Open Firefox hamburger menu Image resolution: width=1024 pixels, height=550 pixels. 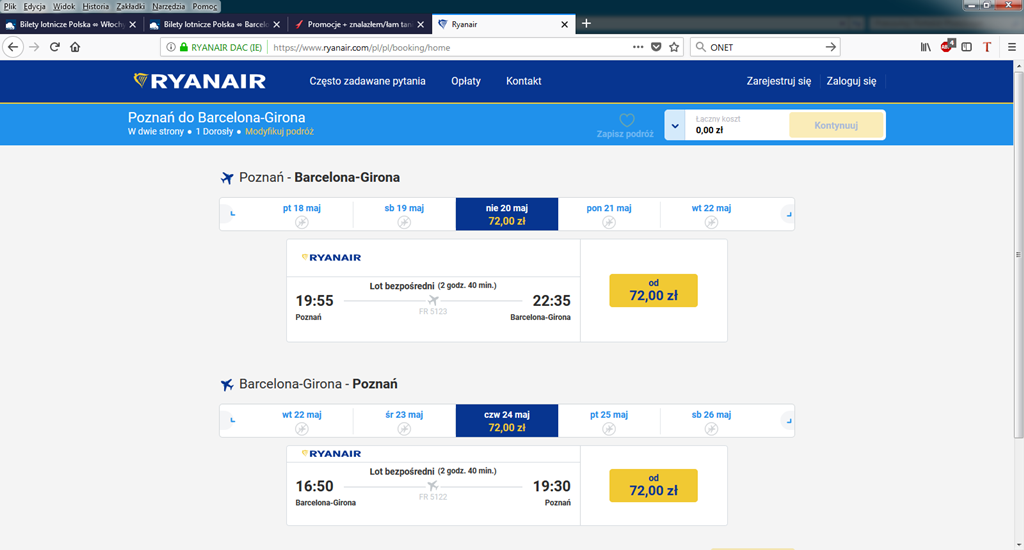1012,47
